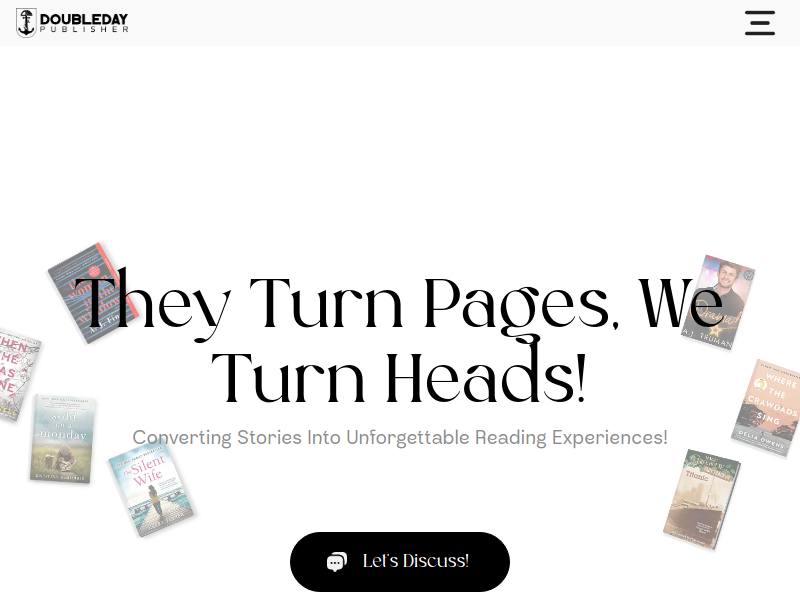Open the Titanic book cover
Viewport: 800px width, 600px height.
coord(702,499)
